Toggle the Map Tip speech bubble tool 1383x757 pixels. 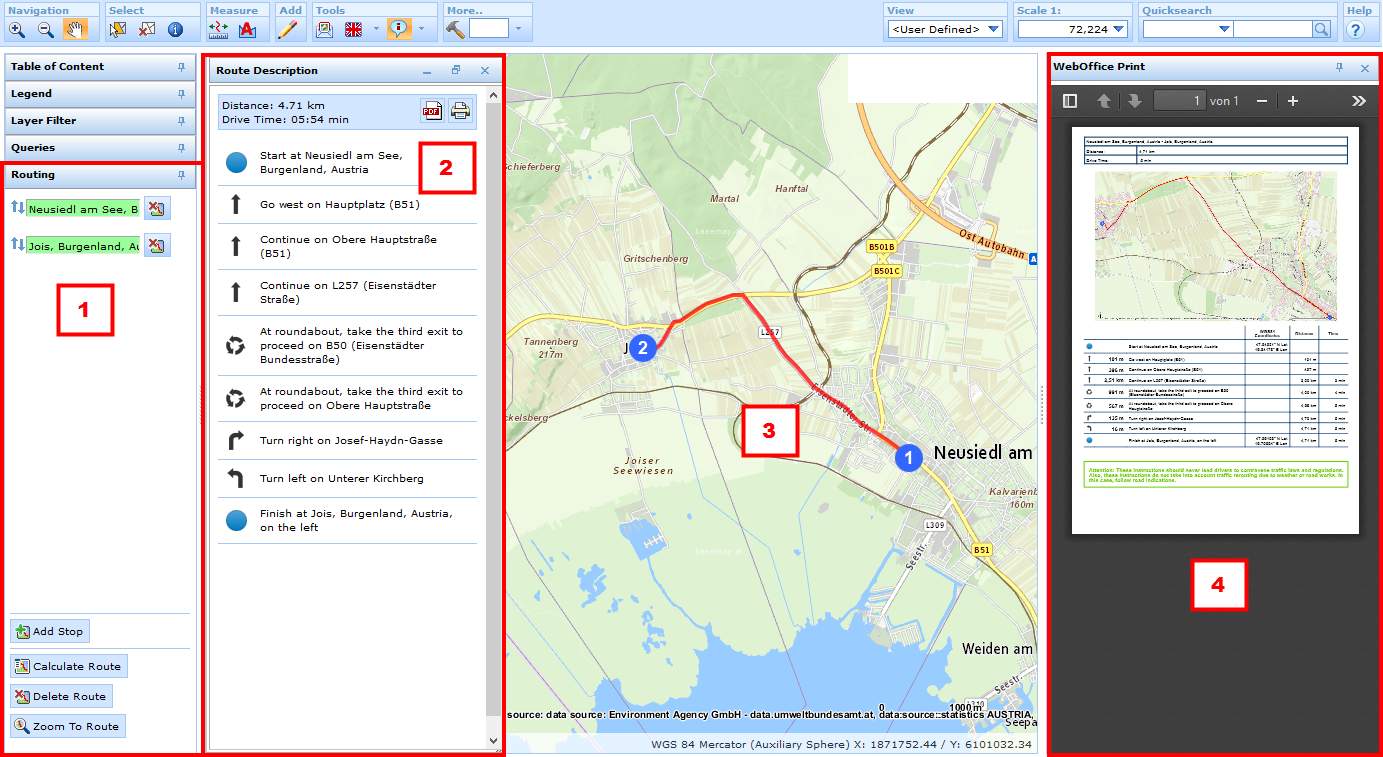tap(398, 29)
